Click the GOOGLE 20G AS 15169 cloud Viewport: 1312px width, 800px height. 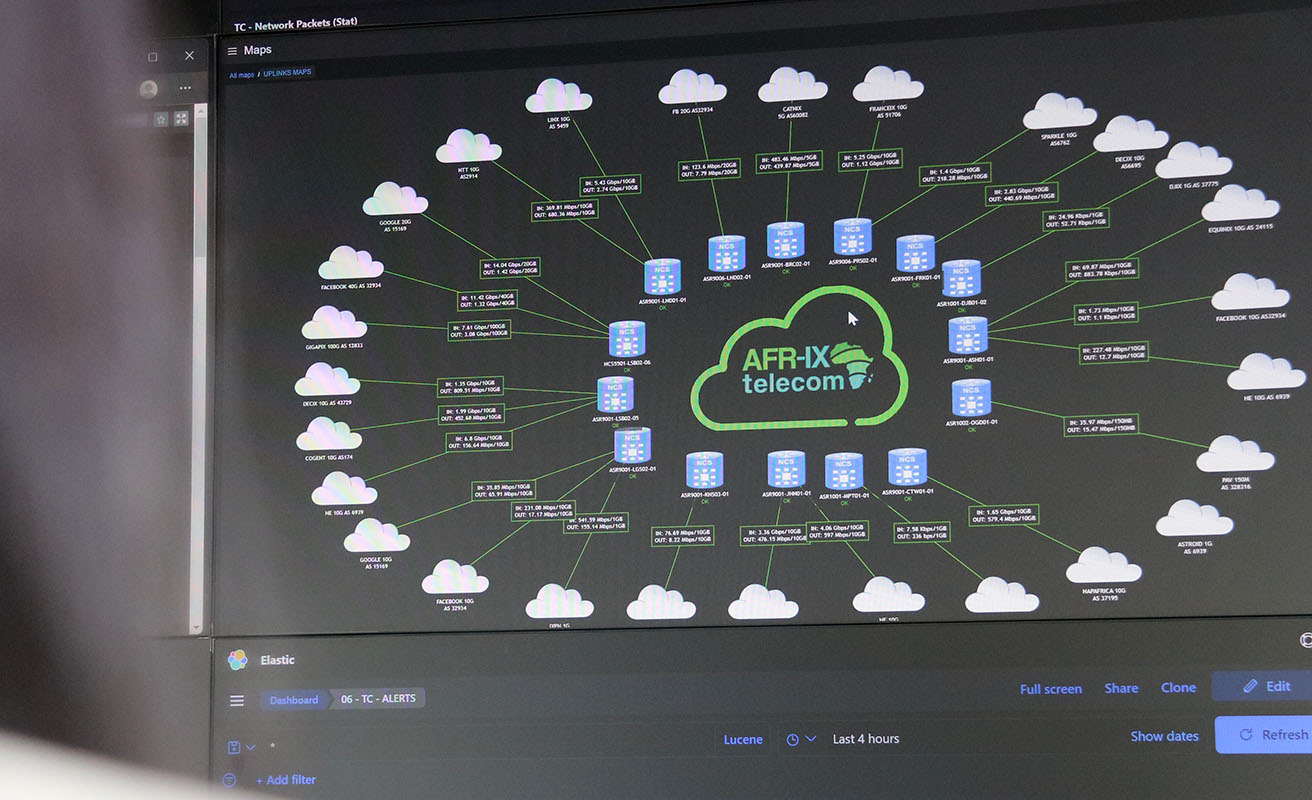click(395, 199)
